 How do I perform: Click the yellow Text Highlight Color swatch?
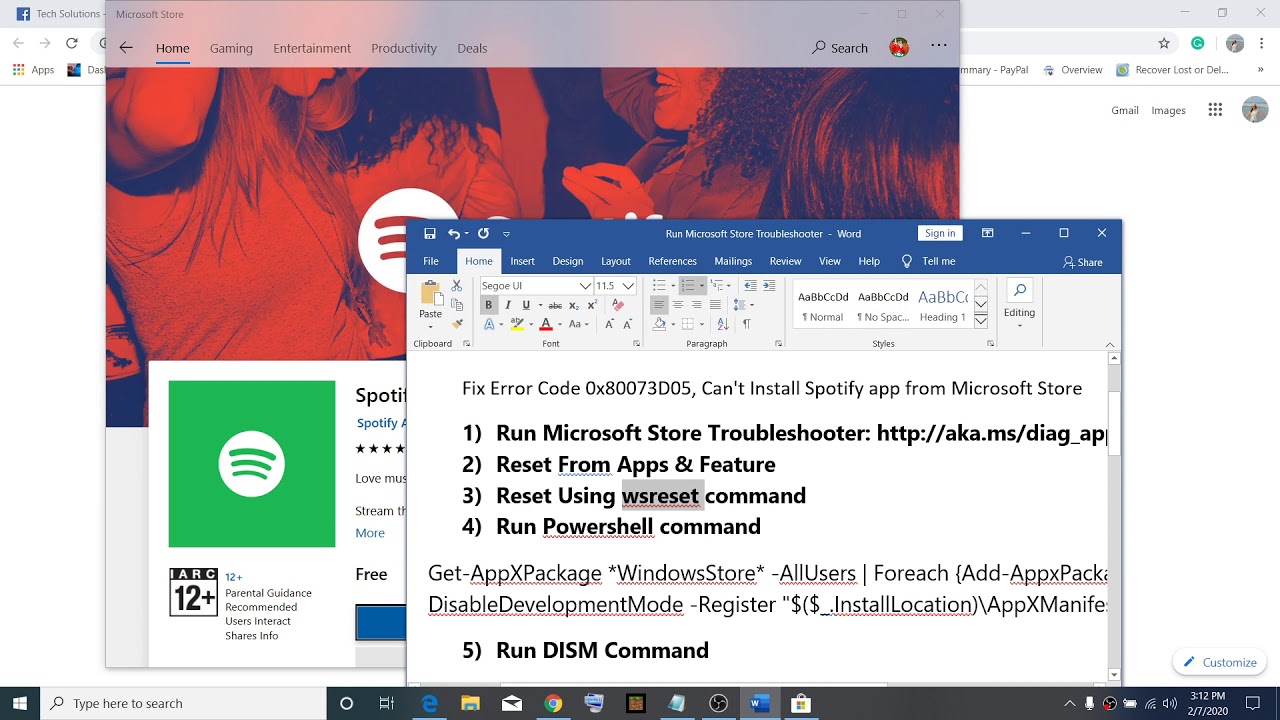517,324
